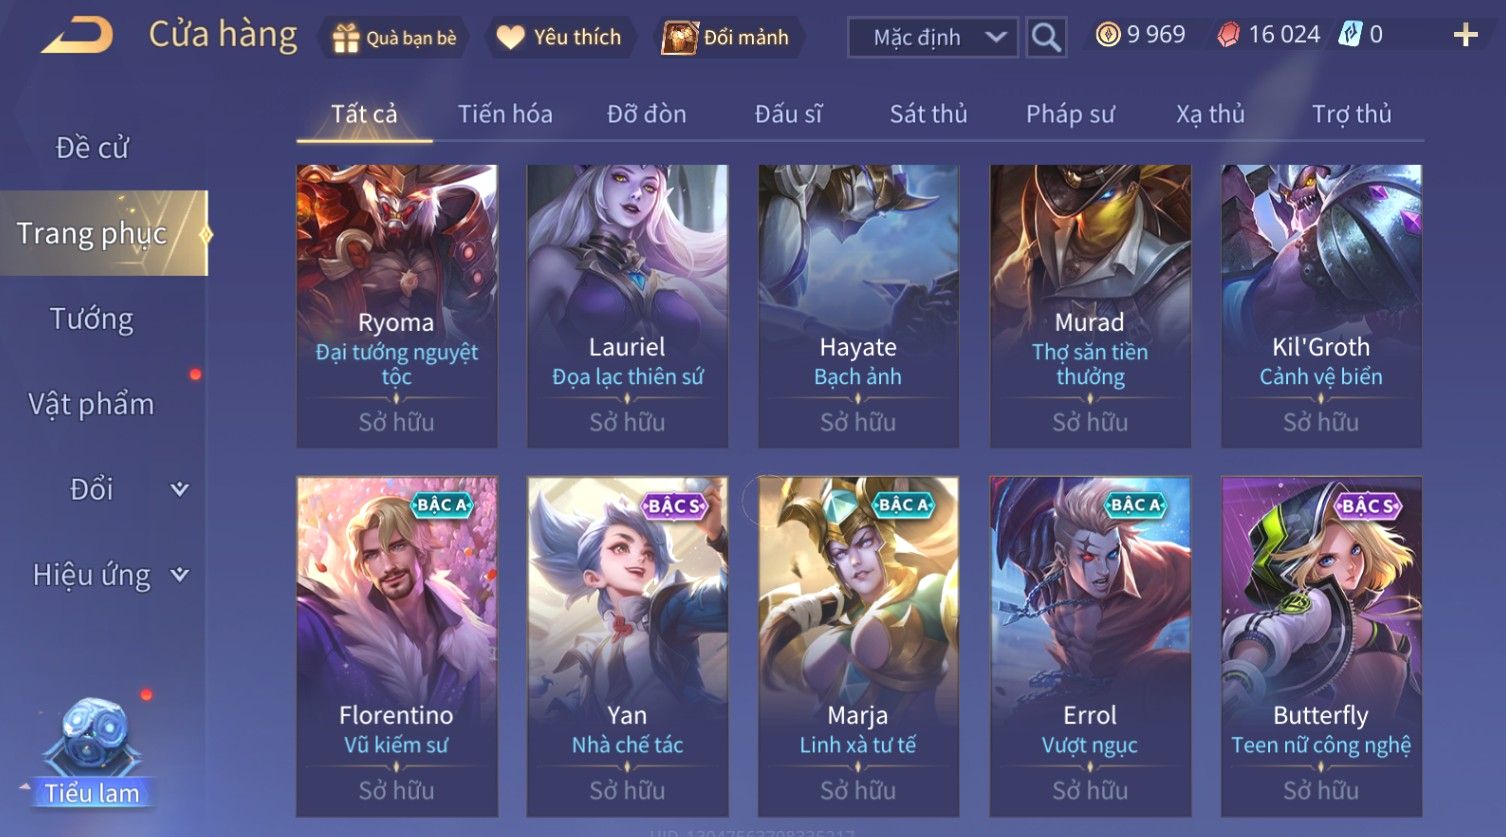Select the Đề cử sidebar item
Viewport: 1506px width, 837px height.
click(x=92, y=148)
